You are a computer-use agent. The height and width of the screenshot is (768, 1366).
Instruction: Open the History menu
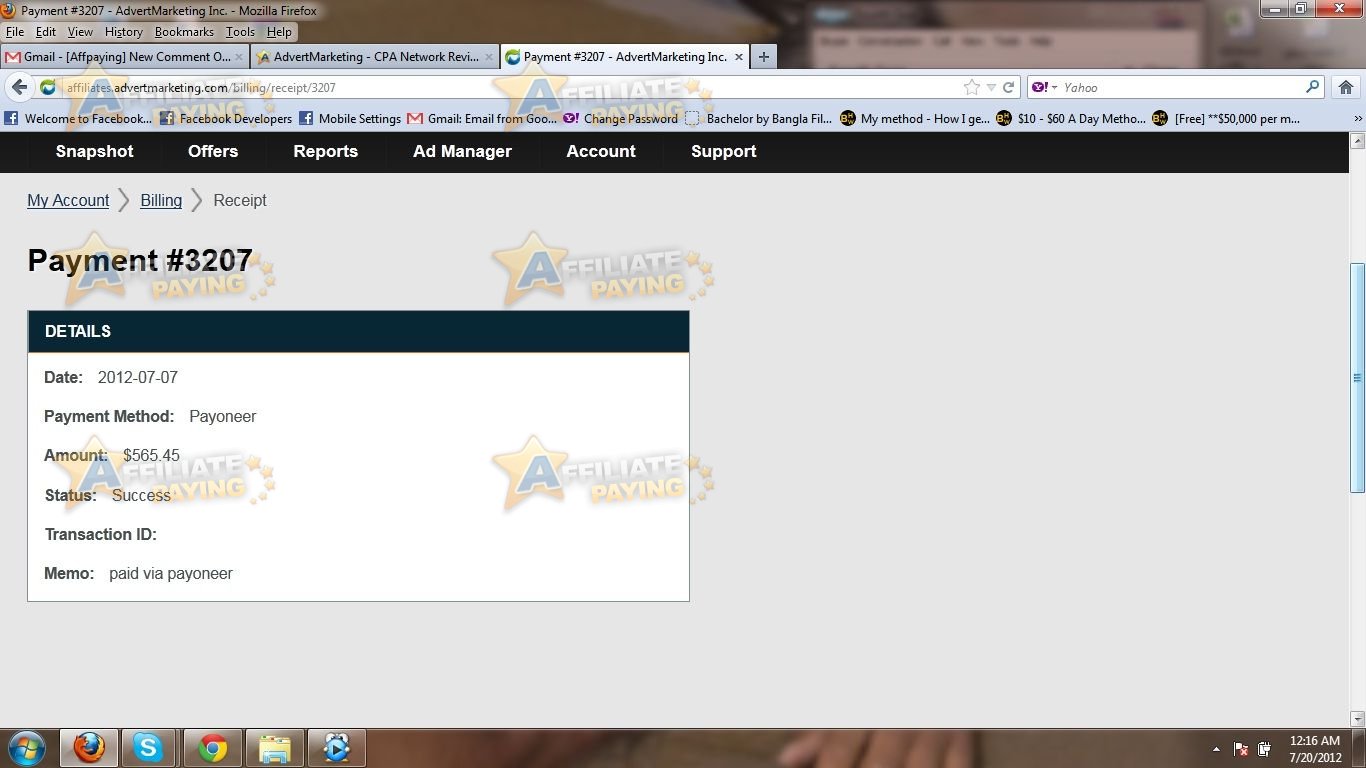(124, 32)
